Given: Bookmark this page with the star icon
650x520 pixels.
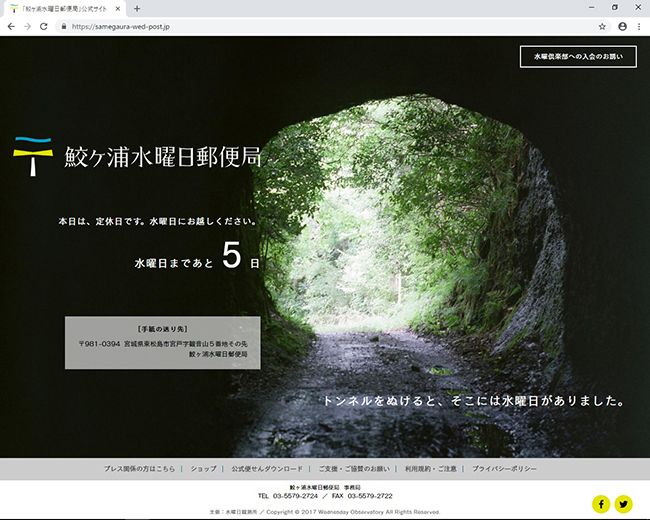Looking at the screenshot, I should pos(602,26).
